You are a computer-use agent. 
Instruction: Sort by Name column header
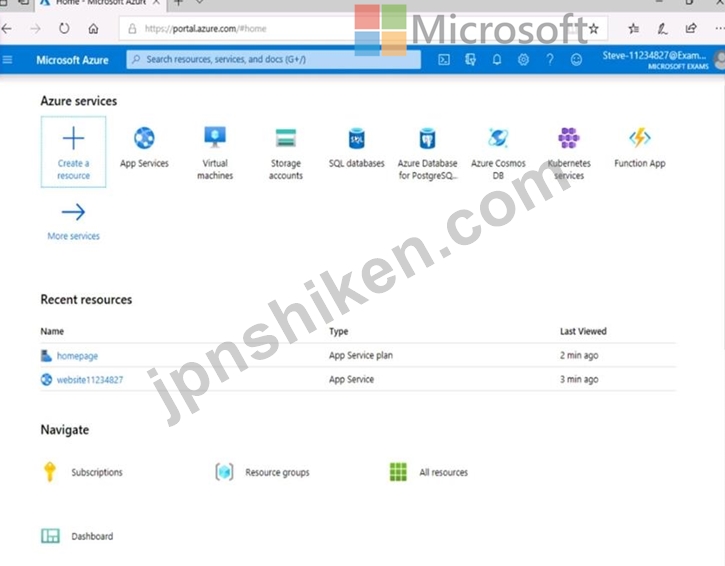(x=52, y=331)
